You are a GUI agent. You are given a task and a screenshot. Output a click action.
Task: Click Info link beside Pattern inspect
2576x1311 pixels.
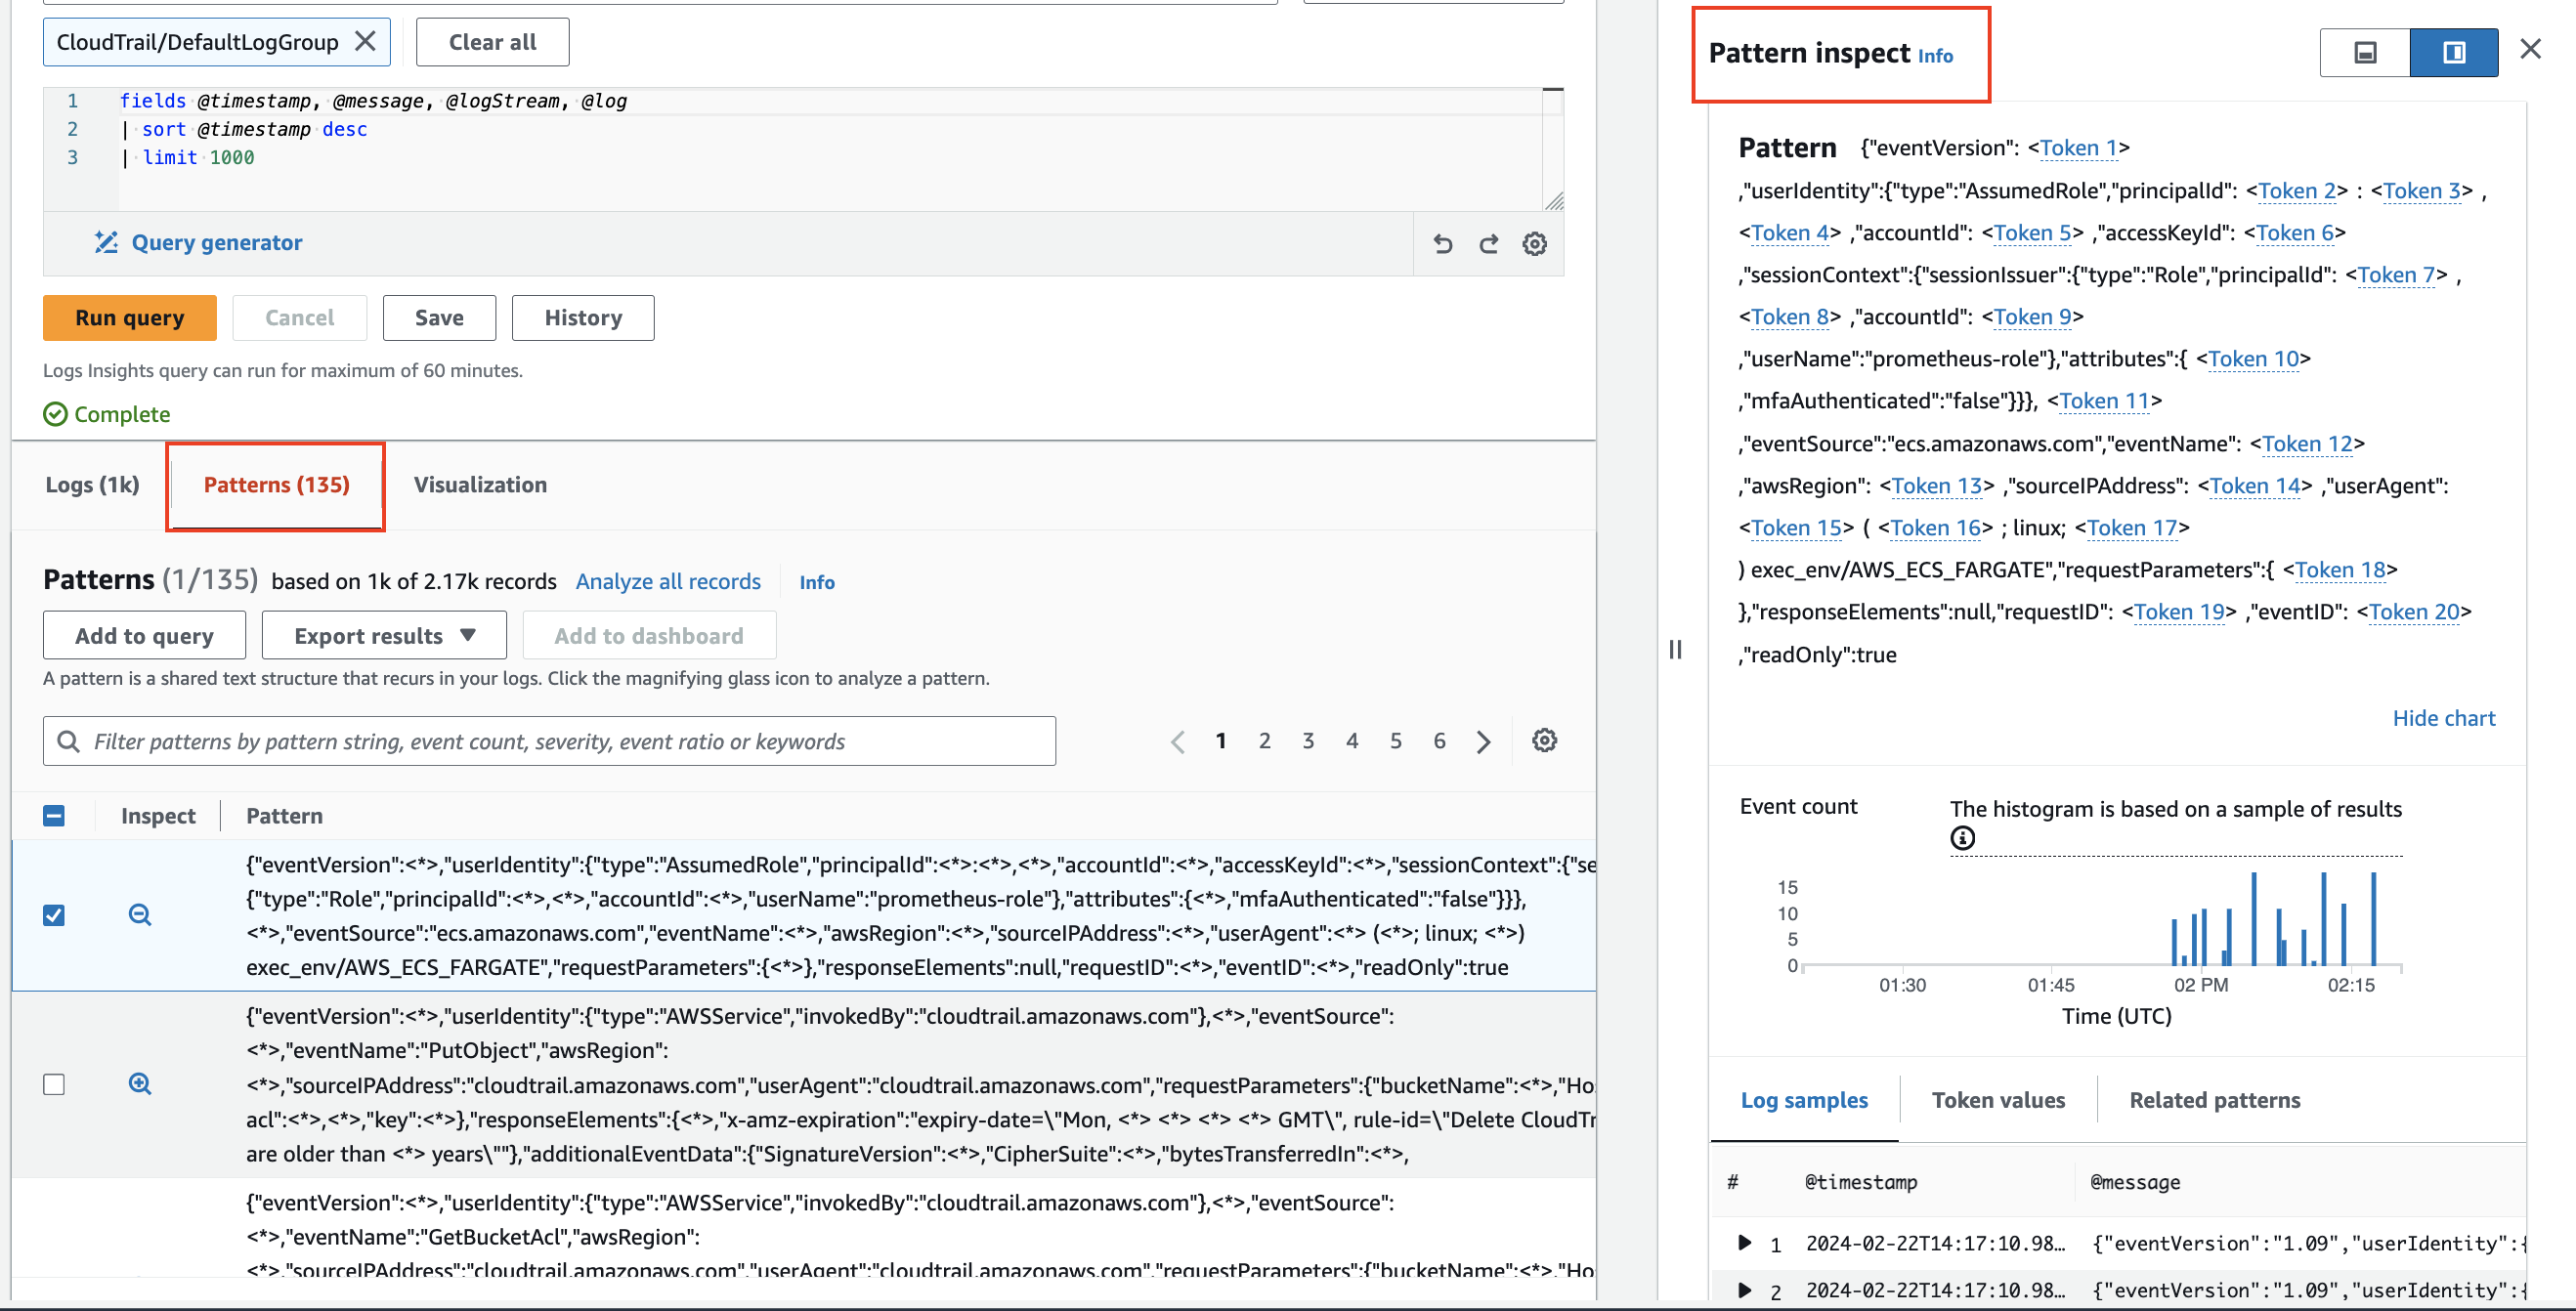coord(1935,56)
